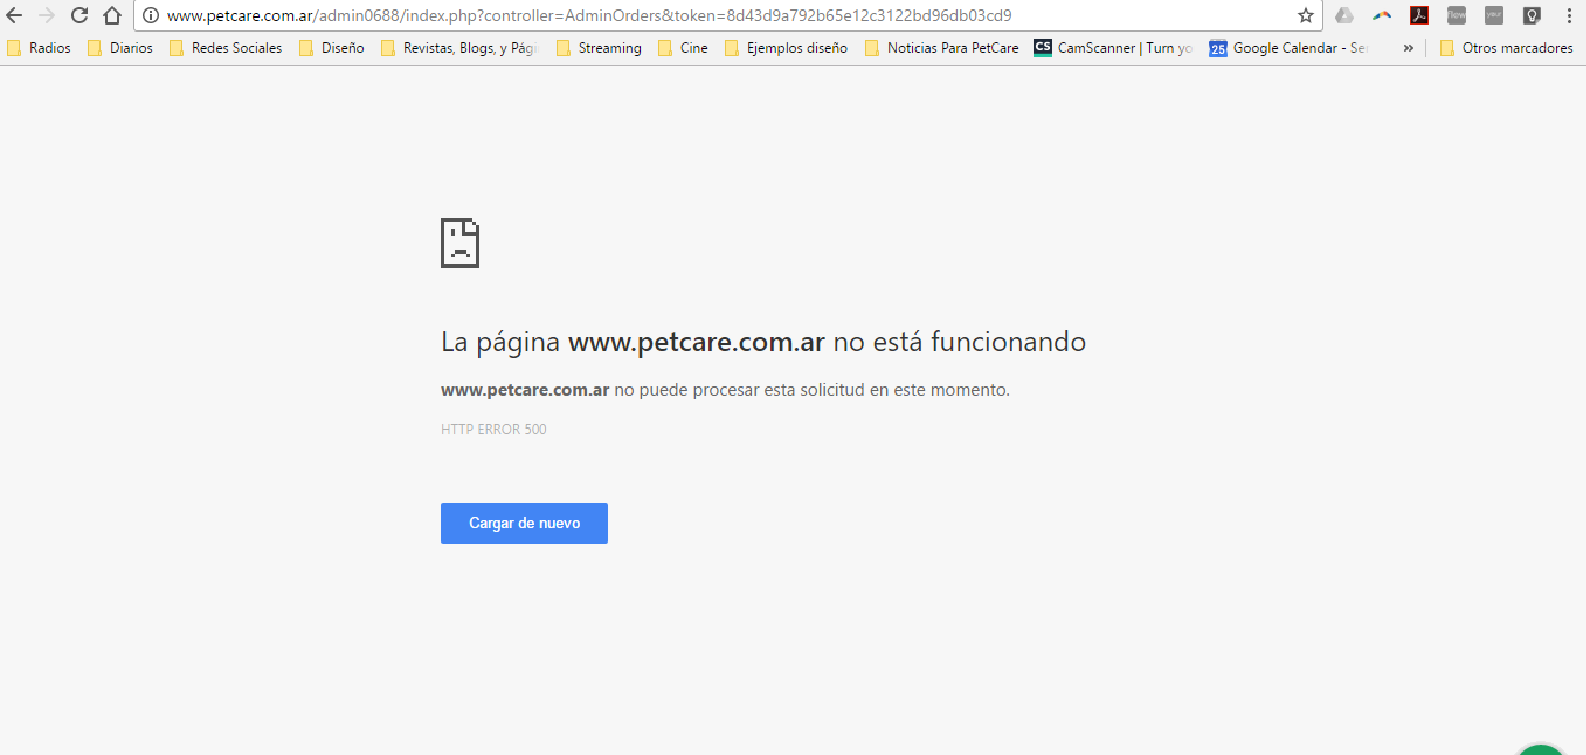Viewport: 1586px width, 755px height.
Task: View site information icon in address bar
Action: [x=151, y=15]
